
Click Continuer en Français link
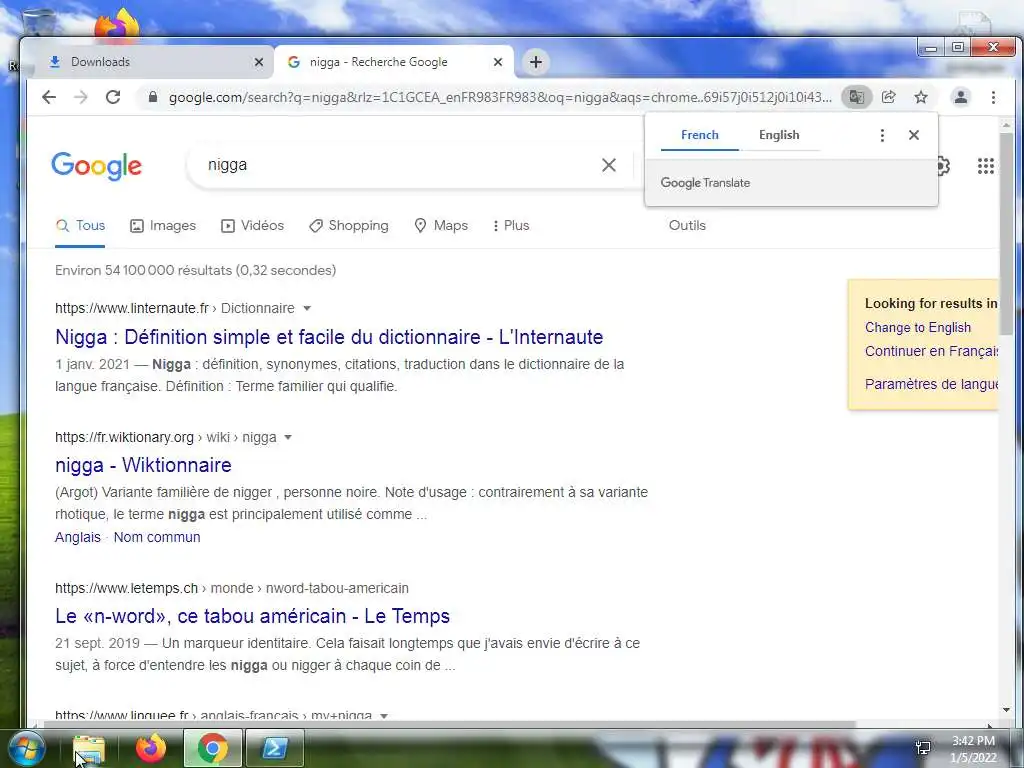click(x=931, y=351)
